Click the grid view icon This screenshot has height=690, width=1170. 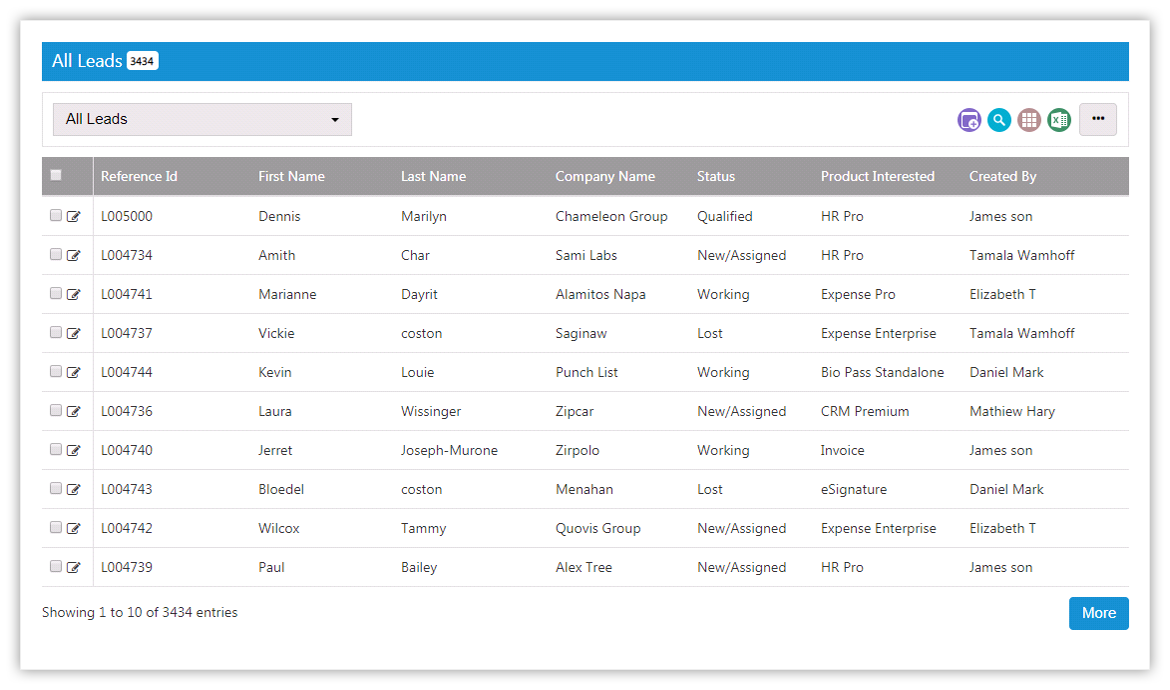coord(1029,120)
